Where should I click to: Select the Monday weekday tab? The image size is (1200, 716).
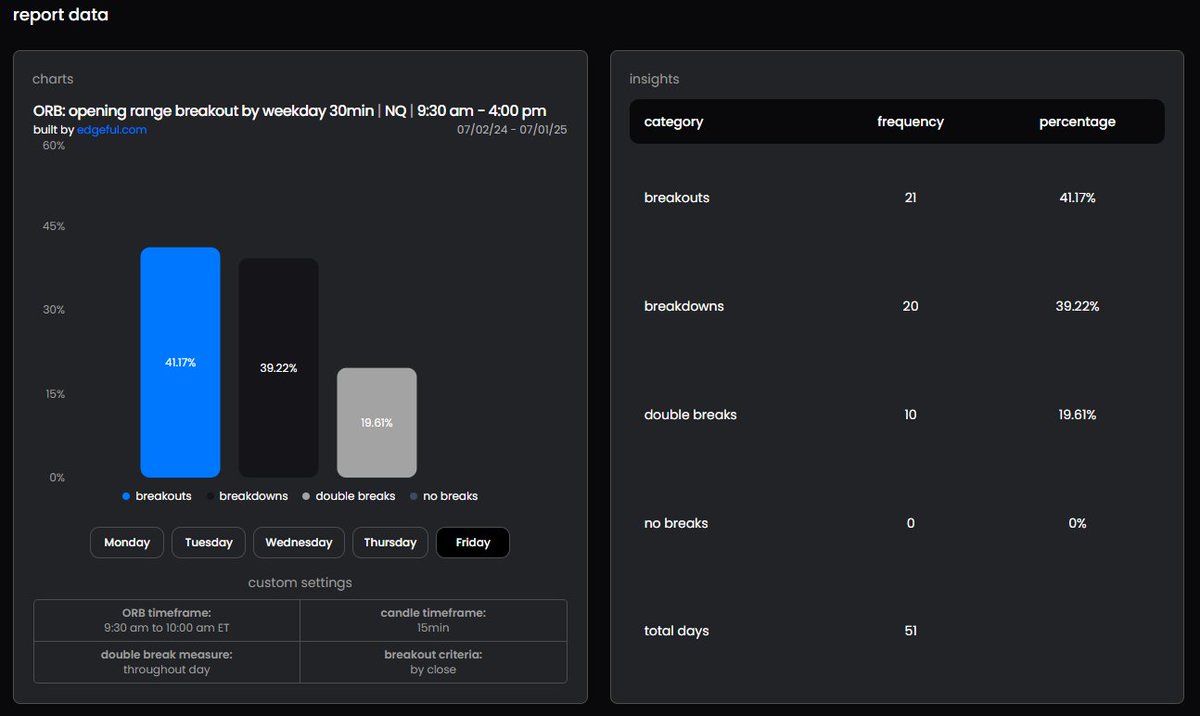click(x=127, y=542)
